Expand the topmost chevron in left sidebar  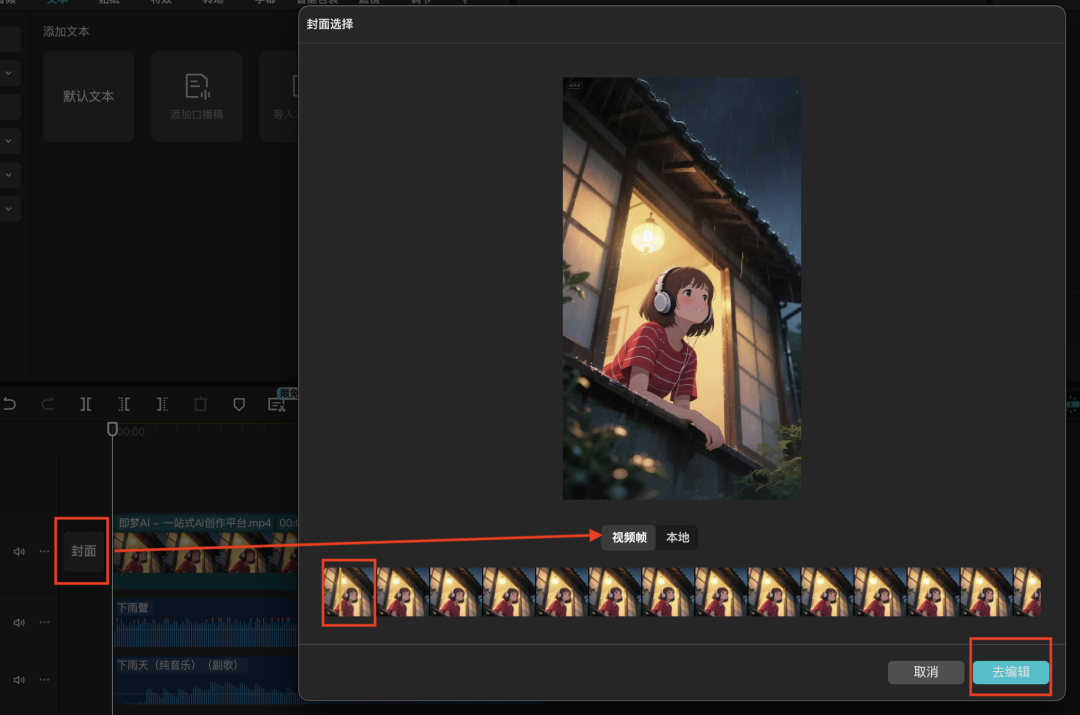9,73
